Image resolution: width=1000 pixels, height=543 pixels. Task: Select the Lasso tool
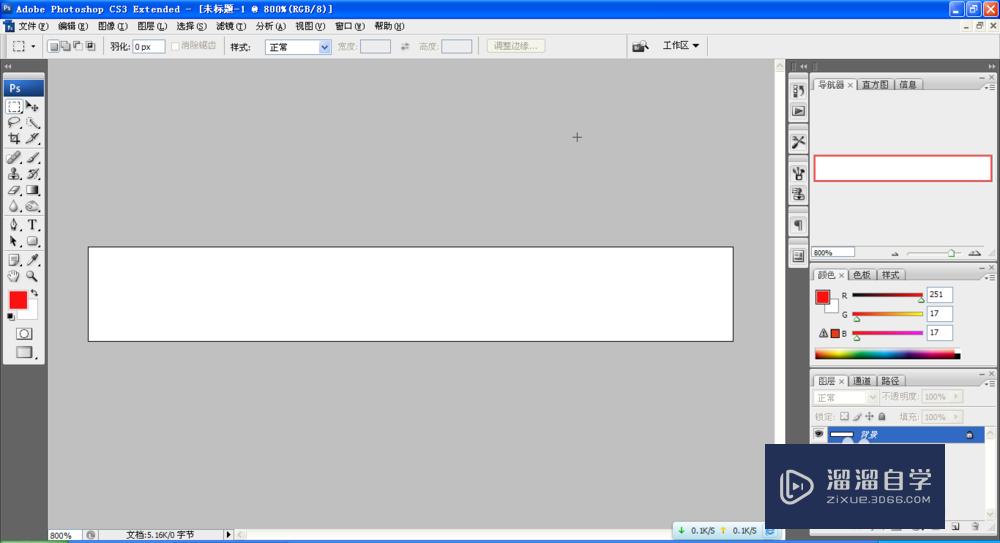coord(14,123)
